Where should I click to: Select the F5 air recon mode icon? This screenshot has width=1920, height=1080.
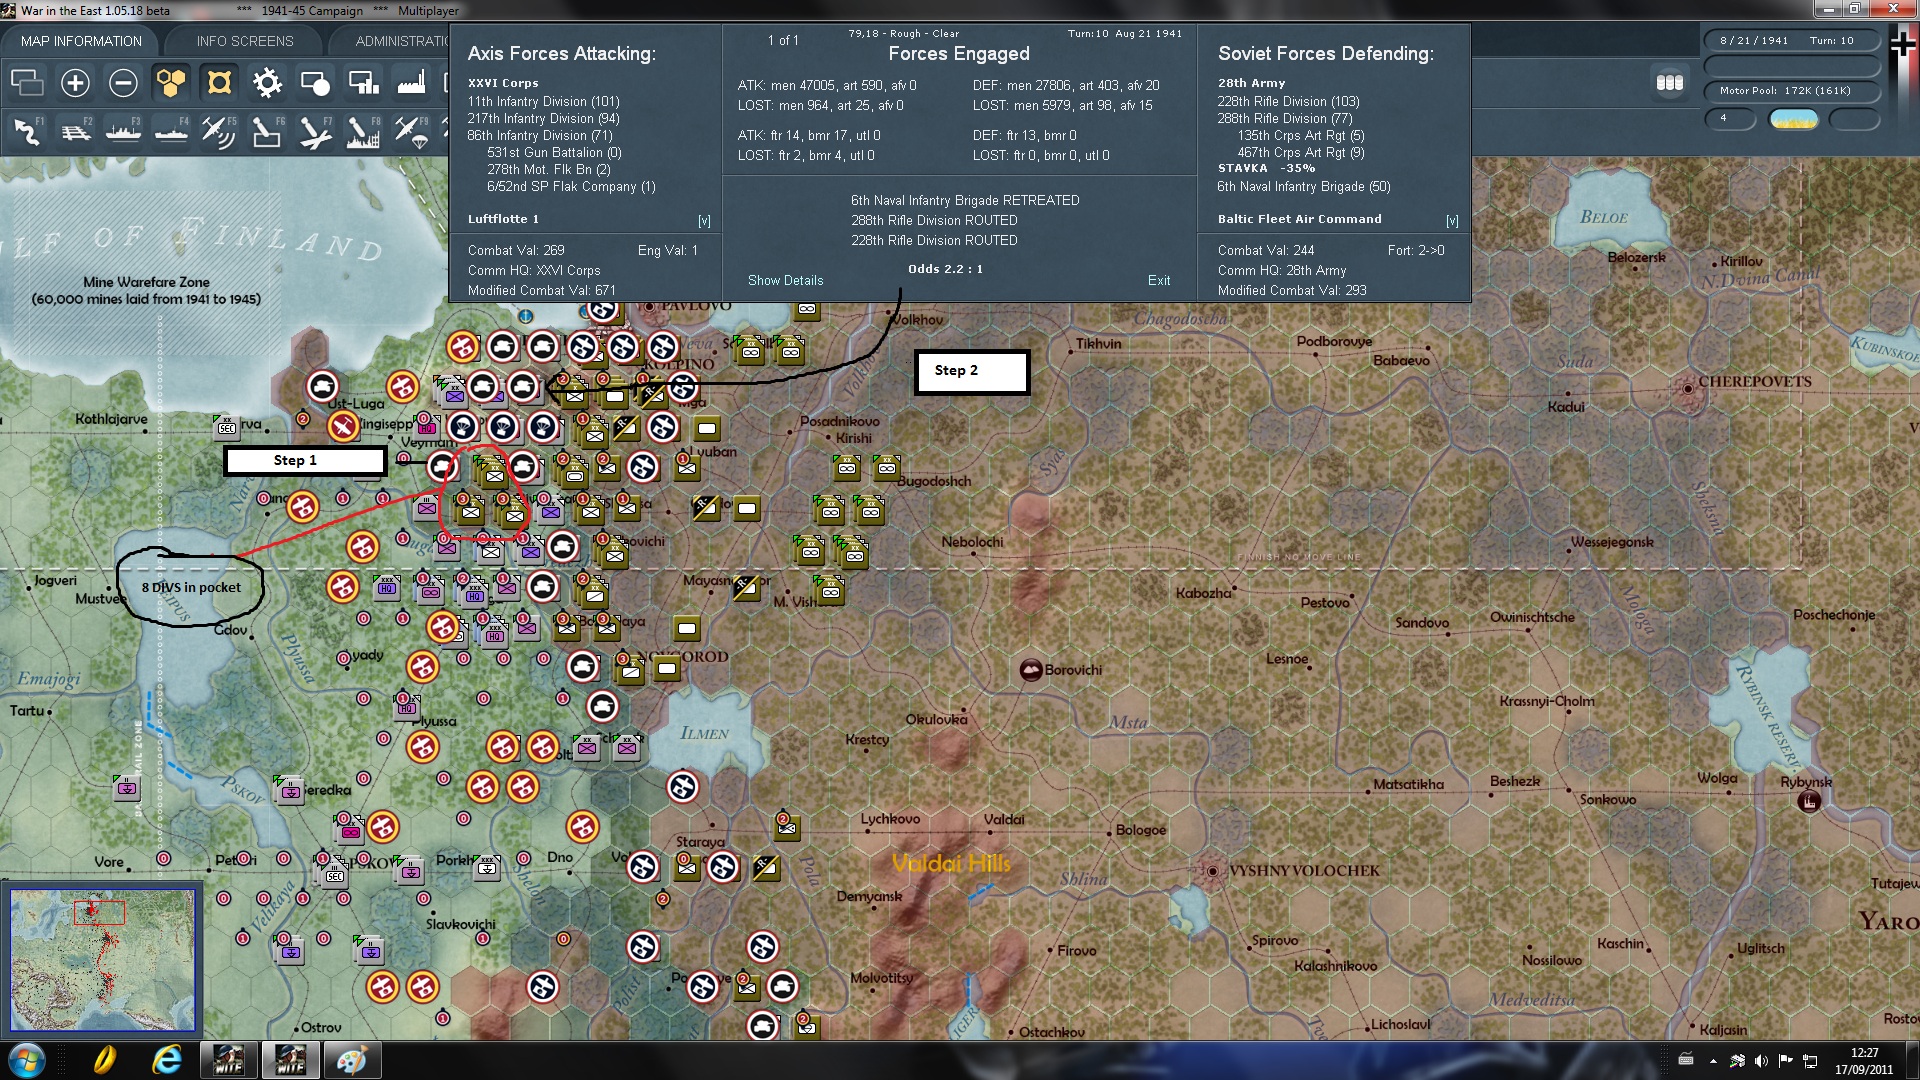click(219, 131)
